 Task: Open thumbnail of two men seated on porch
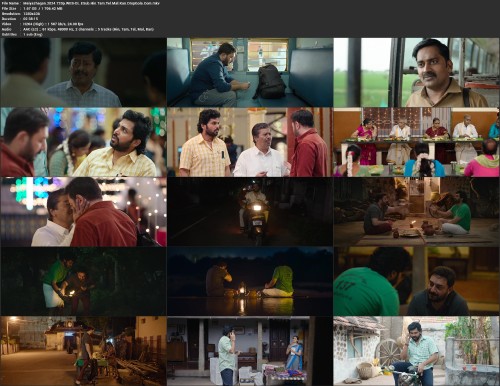pyautogui.click(x=416, y=212)
